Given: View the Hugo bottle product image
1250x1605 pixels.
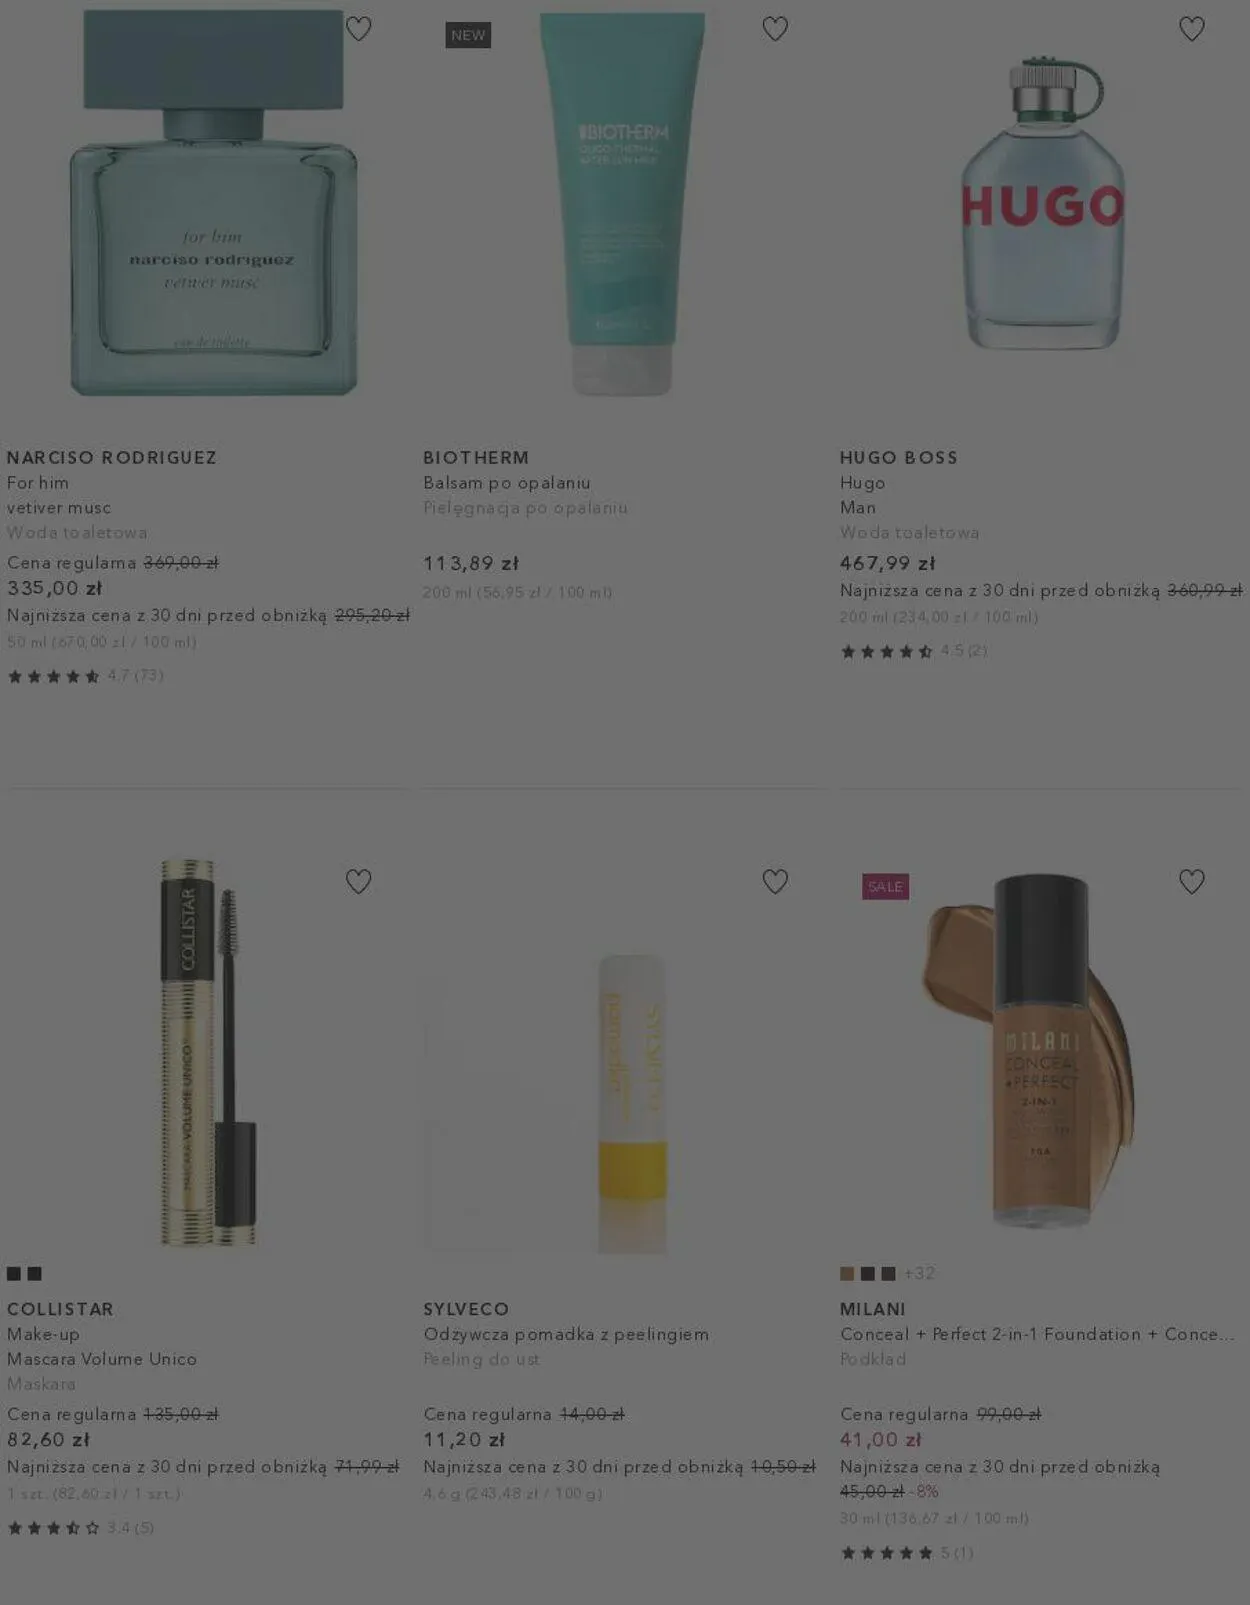Looking at the screenshot, I should (x=1041, y=203).
